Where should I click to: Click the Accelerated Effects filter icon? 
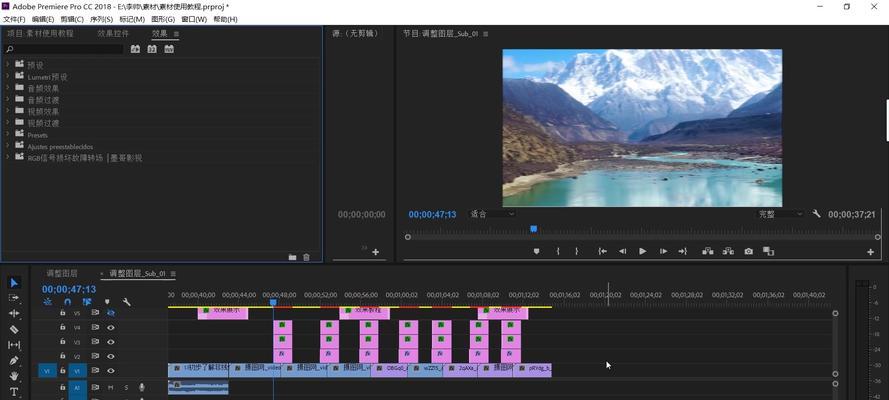135,49
